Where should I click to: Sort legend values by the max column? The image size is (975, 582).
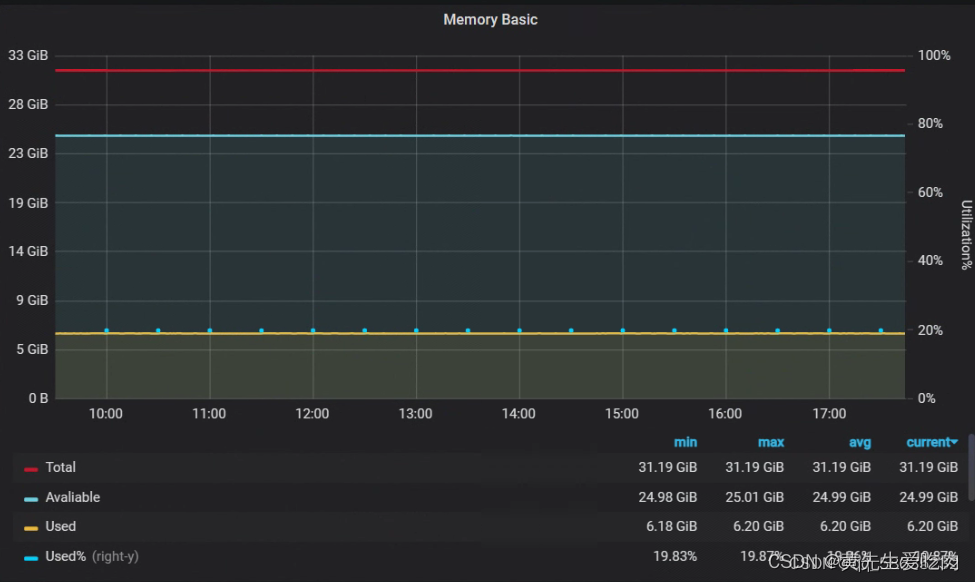click(771, 441)
